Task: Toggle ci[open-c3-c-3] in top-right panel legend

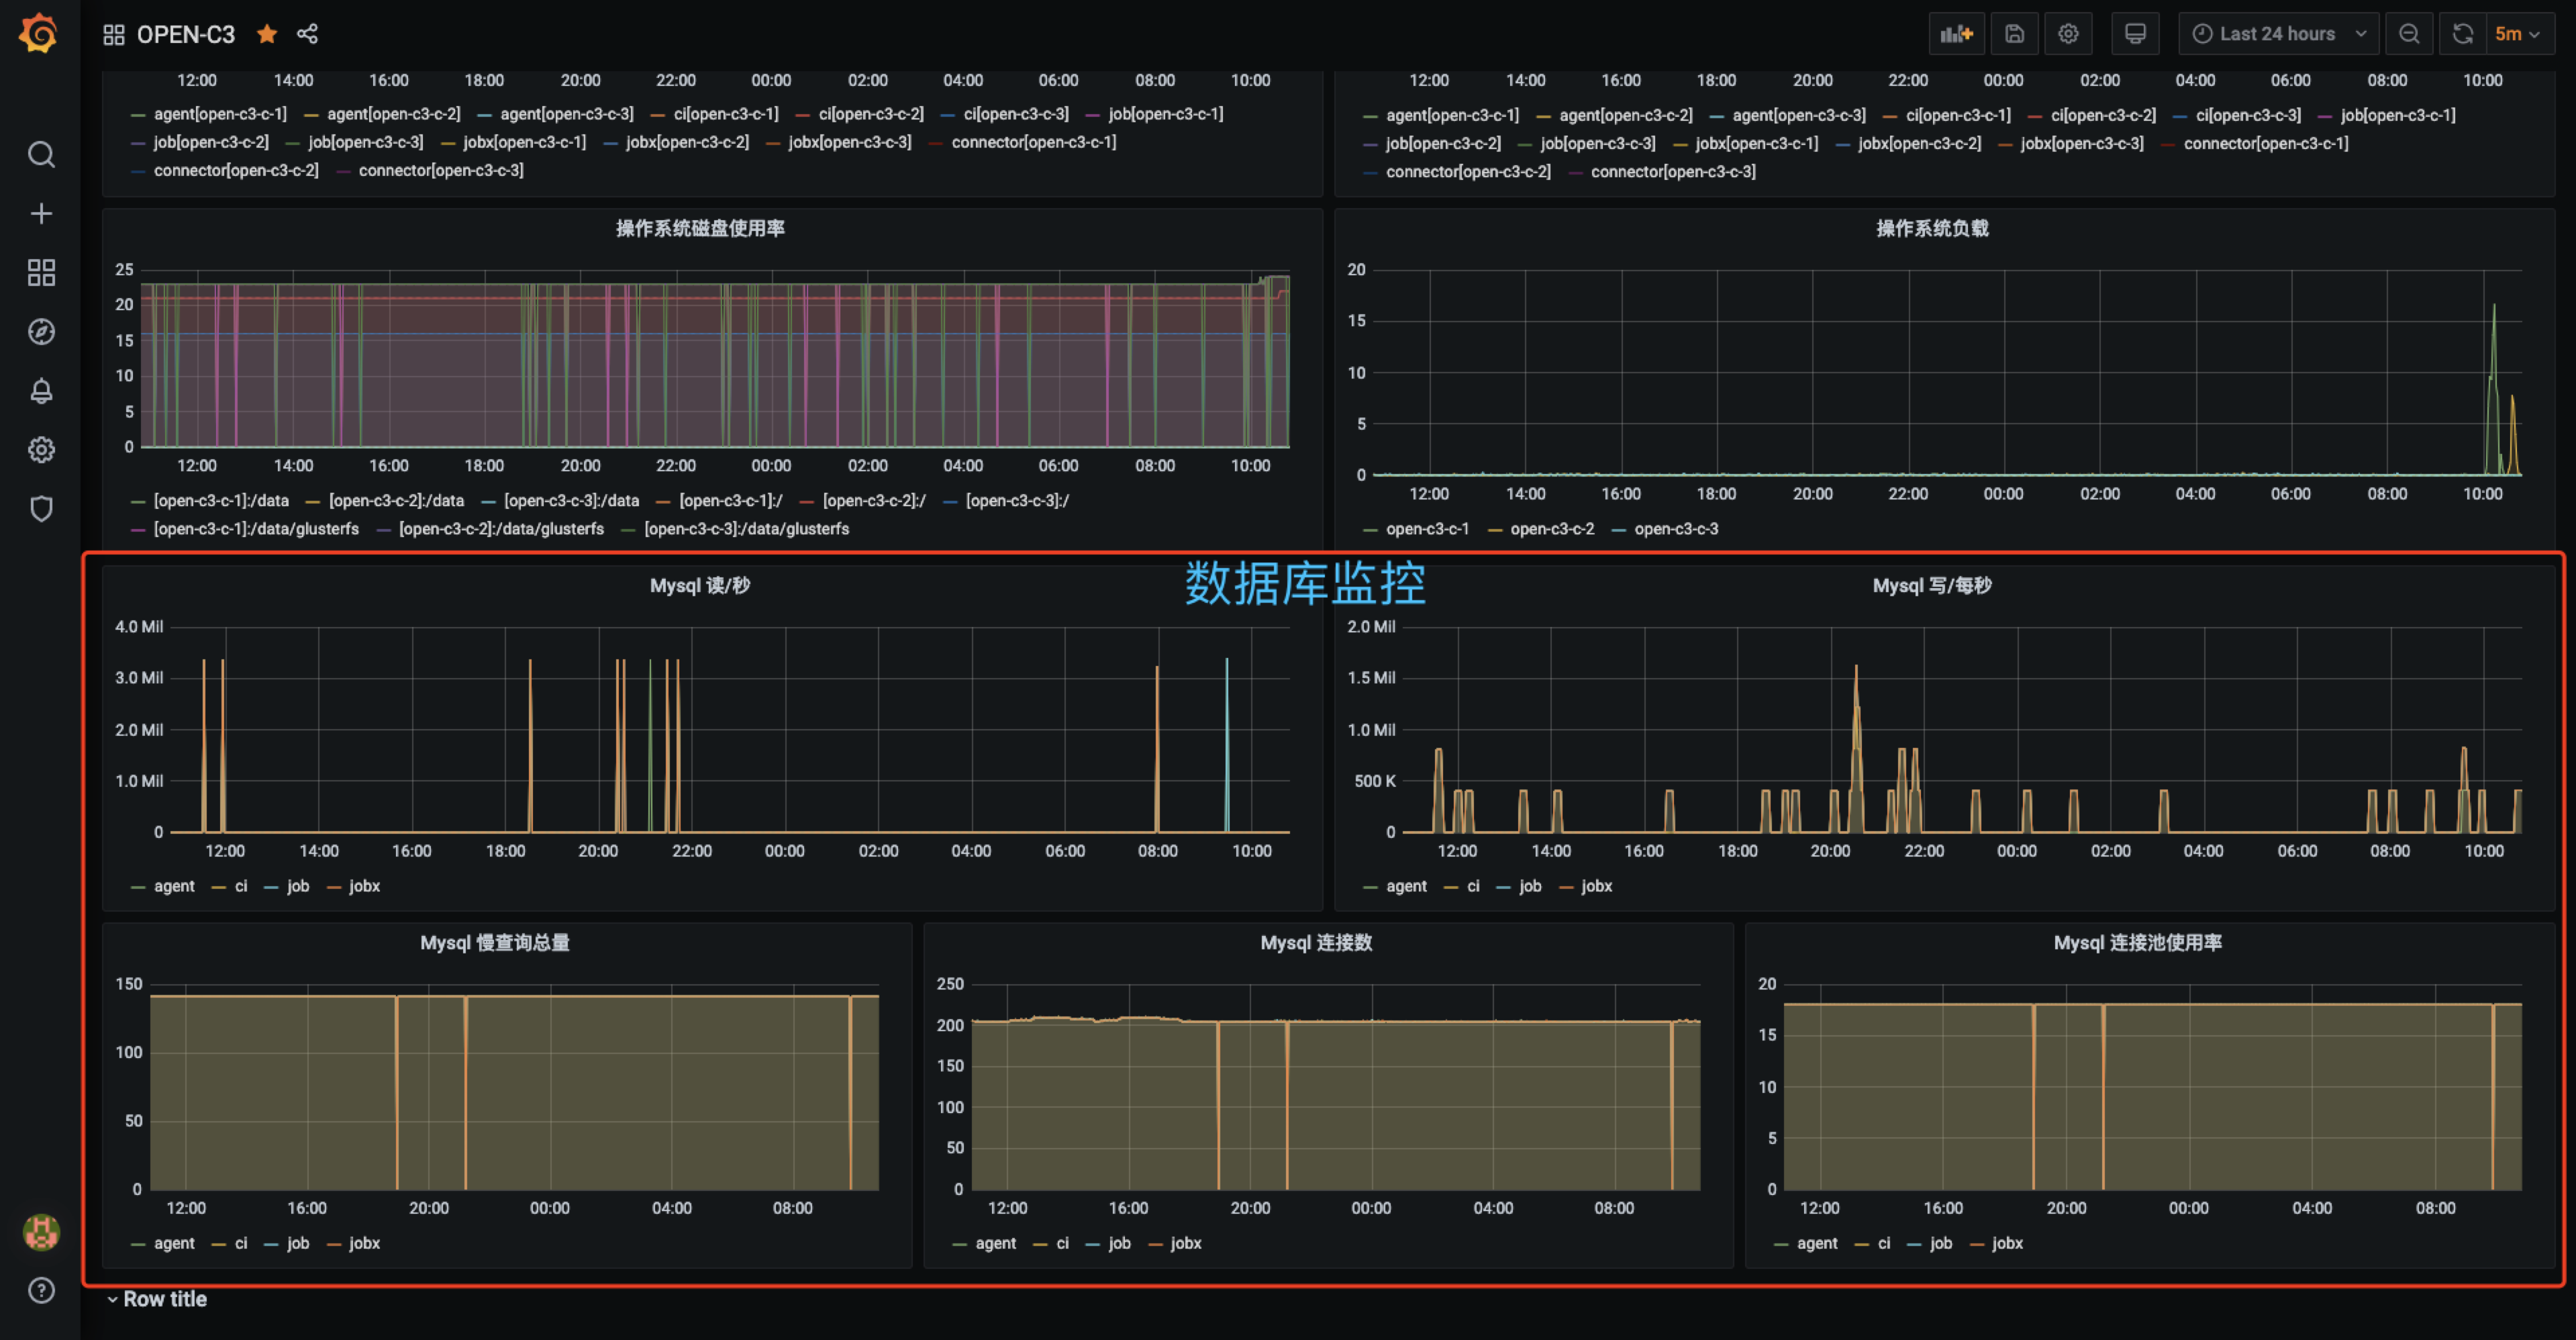Action: 2248,115
